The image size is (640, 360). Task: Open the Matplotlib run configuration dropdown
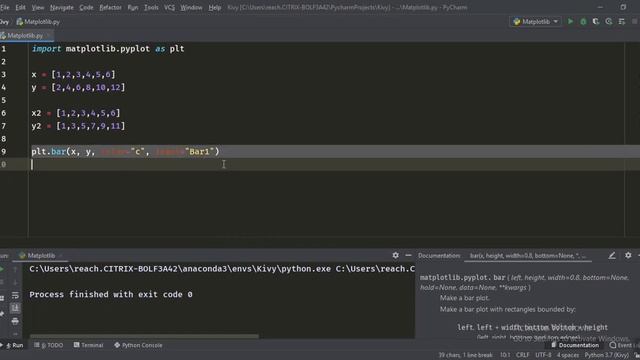[x=536, y=22]
